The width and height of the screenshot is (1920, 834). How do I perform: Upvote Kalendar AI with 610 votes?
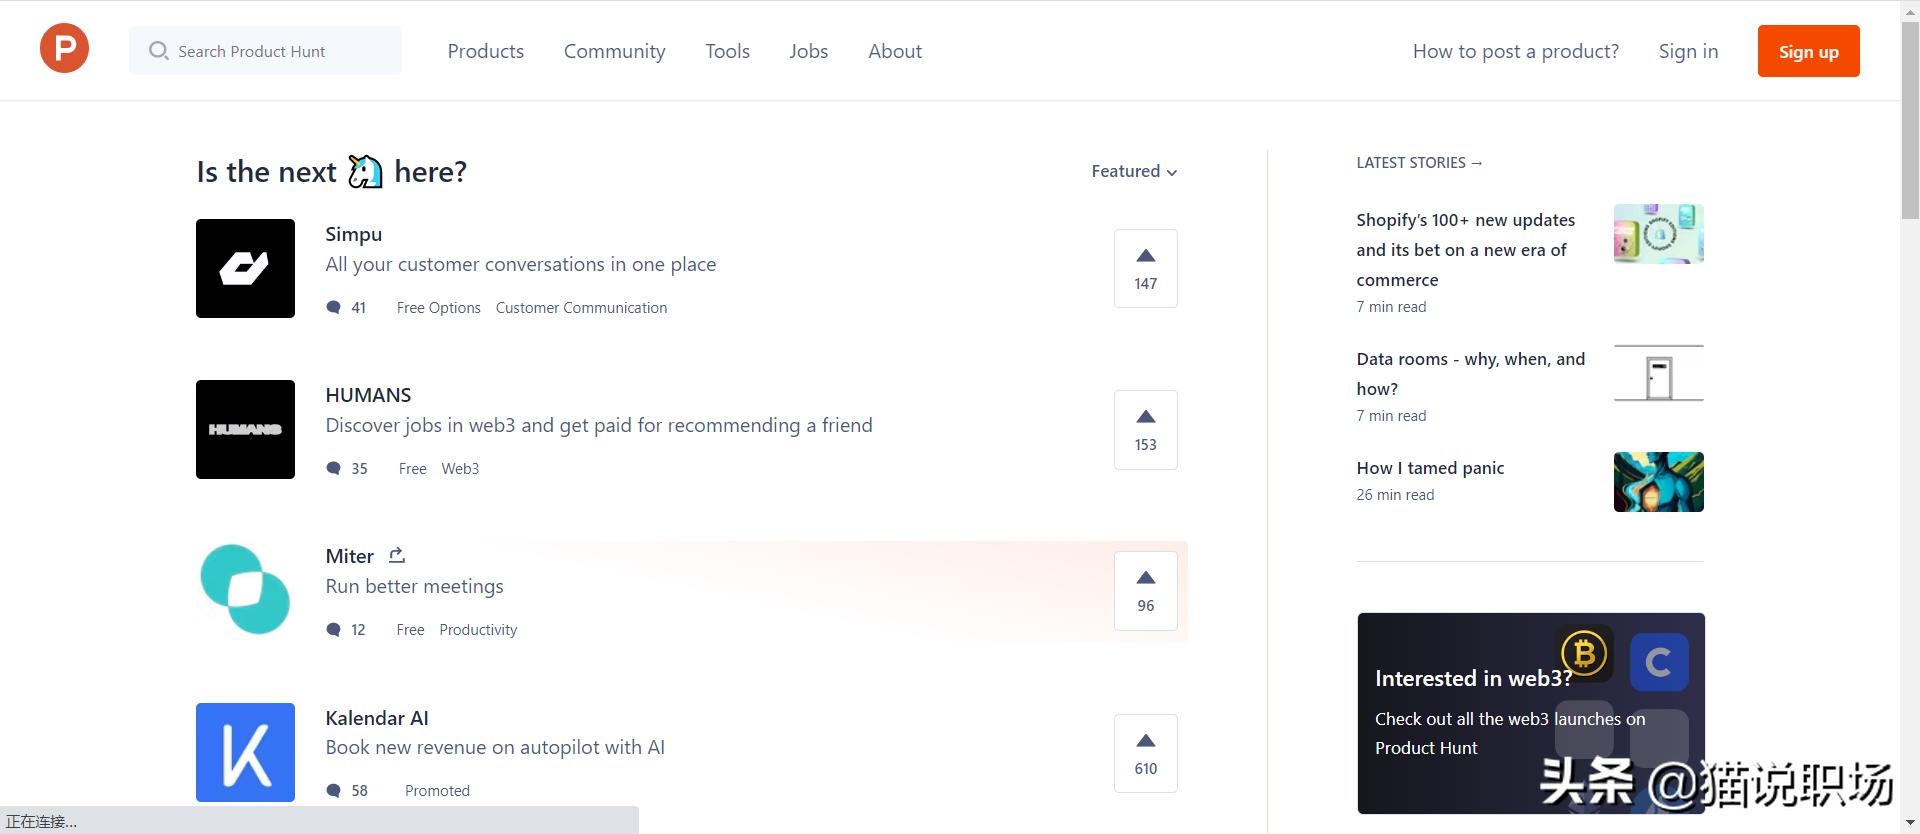click(1146, 753)
